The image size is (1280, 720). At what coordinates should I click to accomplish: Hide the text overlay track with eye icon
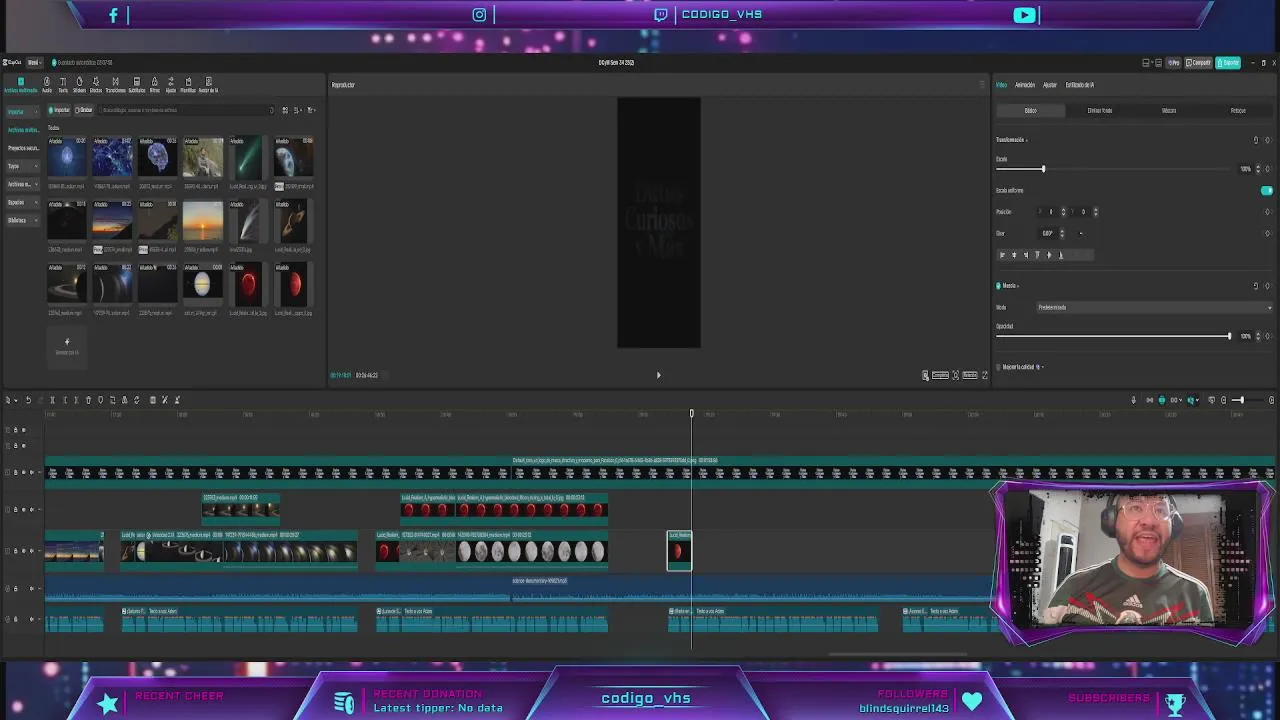click(25, 472)
